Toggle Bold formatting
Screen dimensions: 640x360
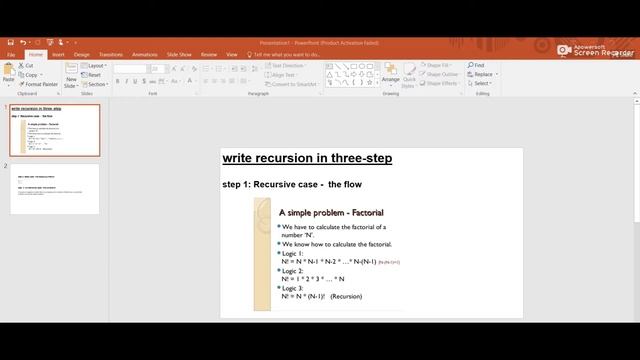(118, 82)
